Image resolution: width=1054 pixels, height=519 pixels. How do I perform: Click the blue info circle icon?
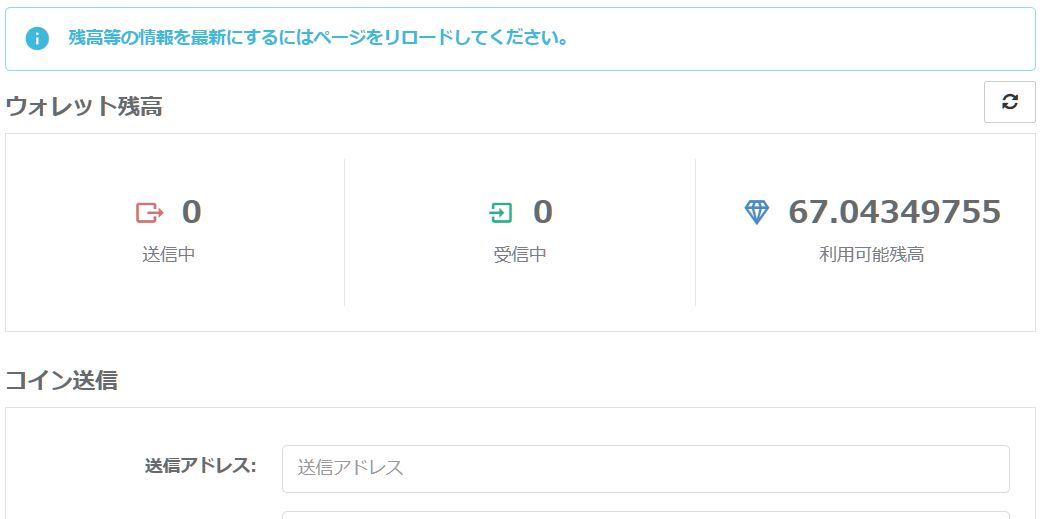[x=37, y=38]
